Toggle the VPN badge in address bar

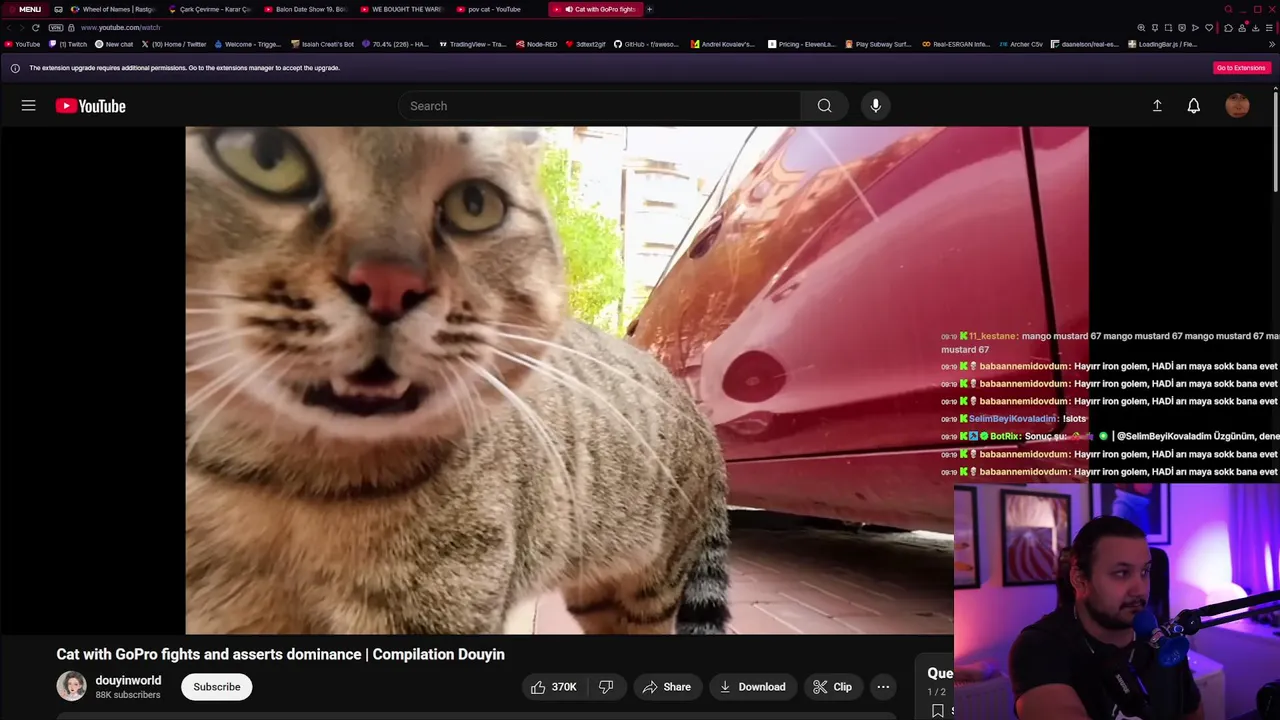click(x=56, y=28)
